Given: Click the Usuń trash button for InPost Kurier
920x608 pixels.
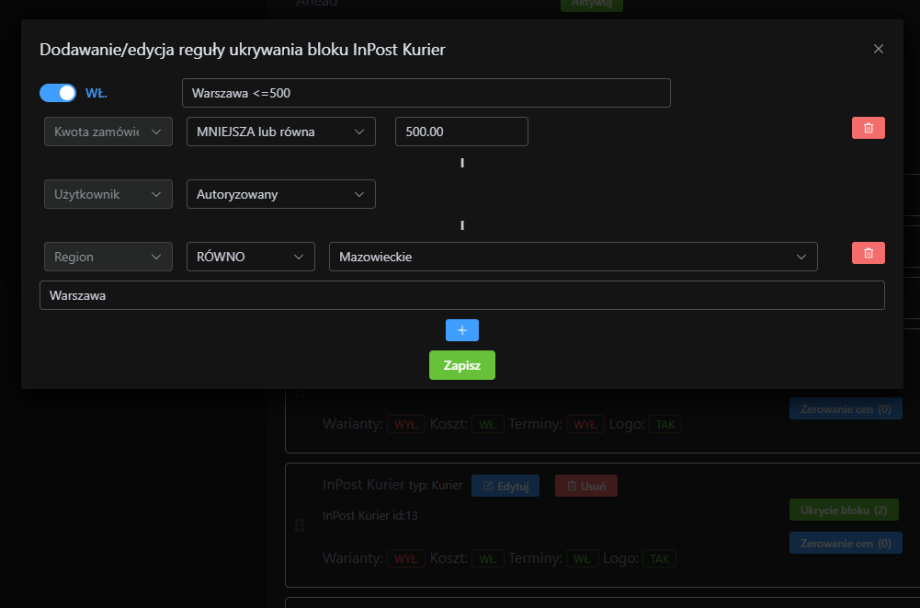Looking at the screenshot, I should [x=586, y=486].
